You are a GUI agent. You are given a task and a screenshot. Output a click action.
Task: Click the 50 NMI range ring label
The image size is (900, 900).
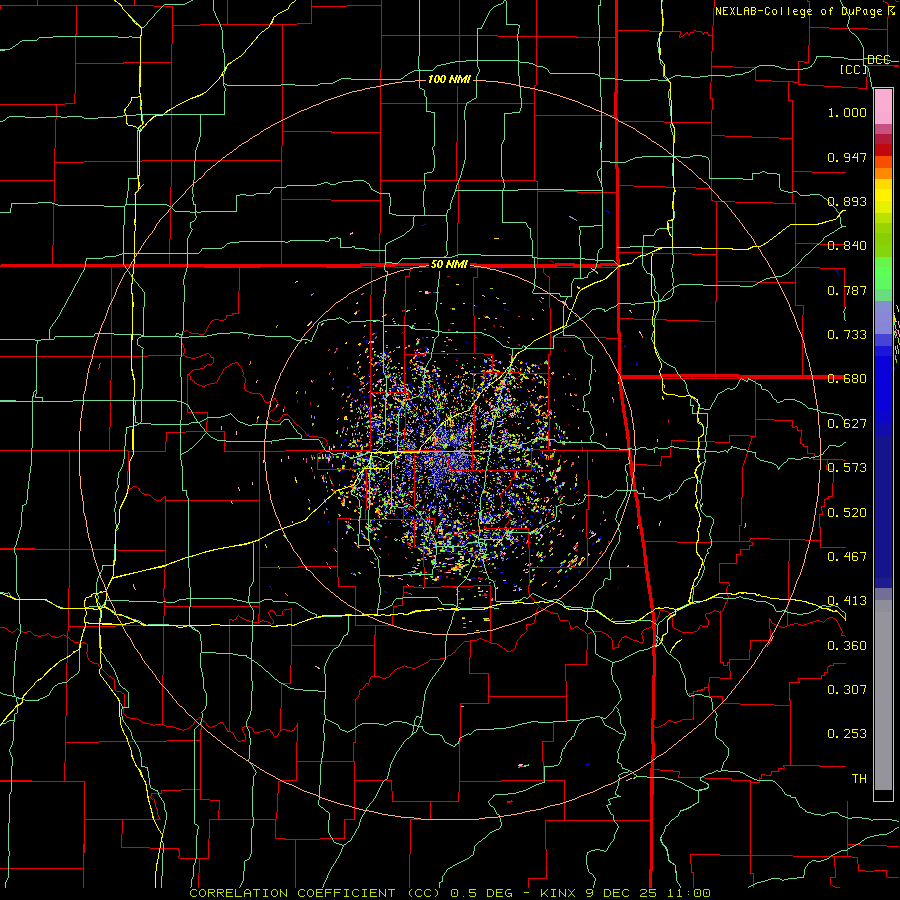pyautogui.click(x=449, y=265)
